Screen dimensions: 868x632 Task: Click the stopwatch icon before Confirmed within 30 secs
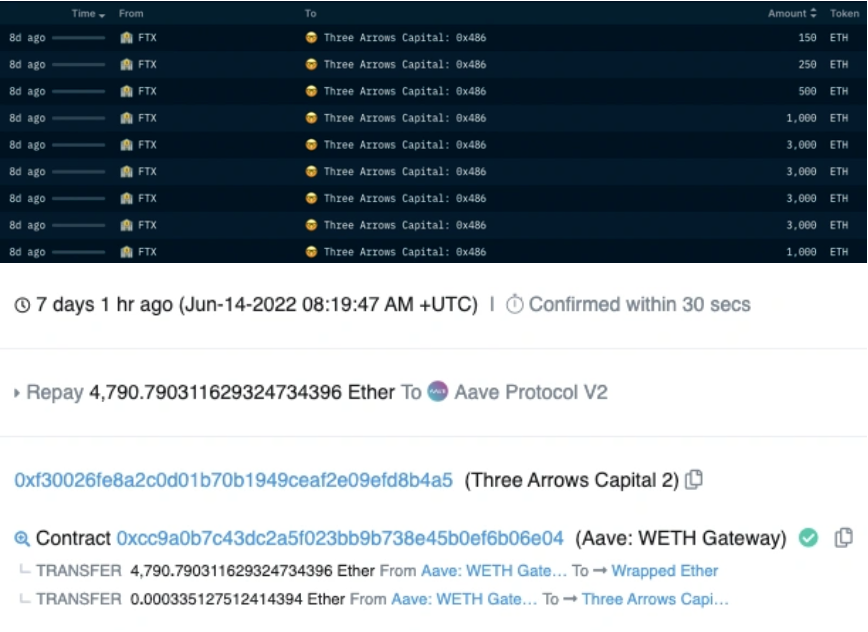pos(514,304)
